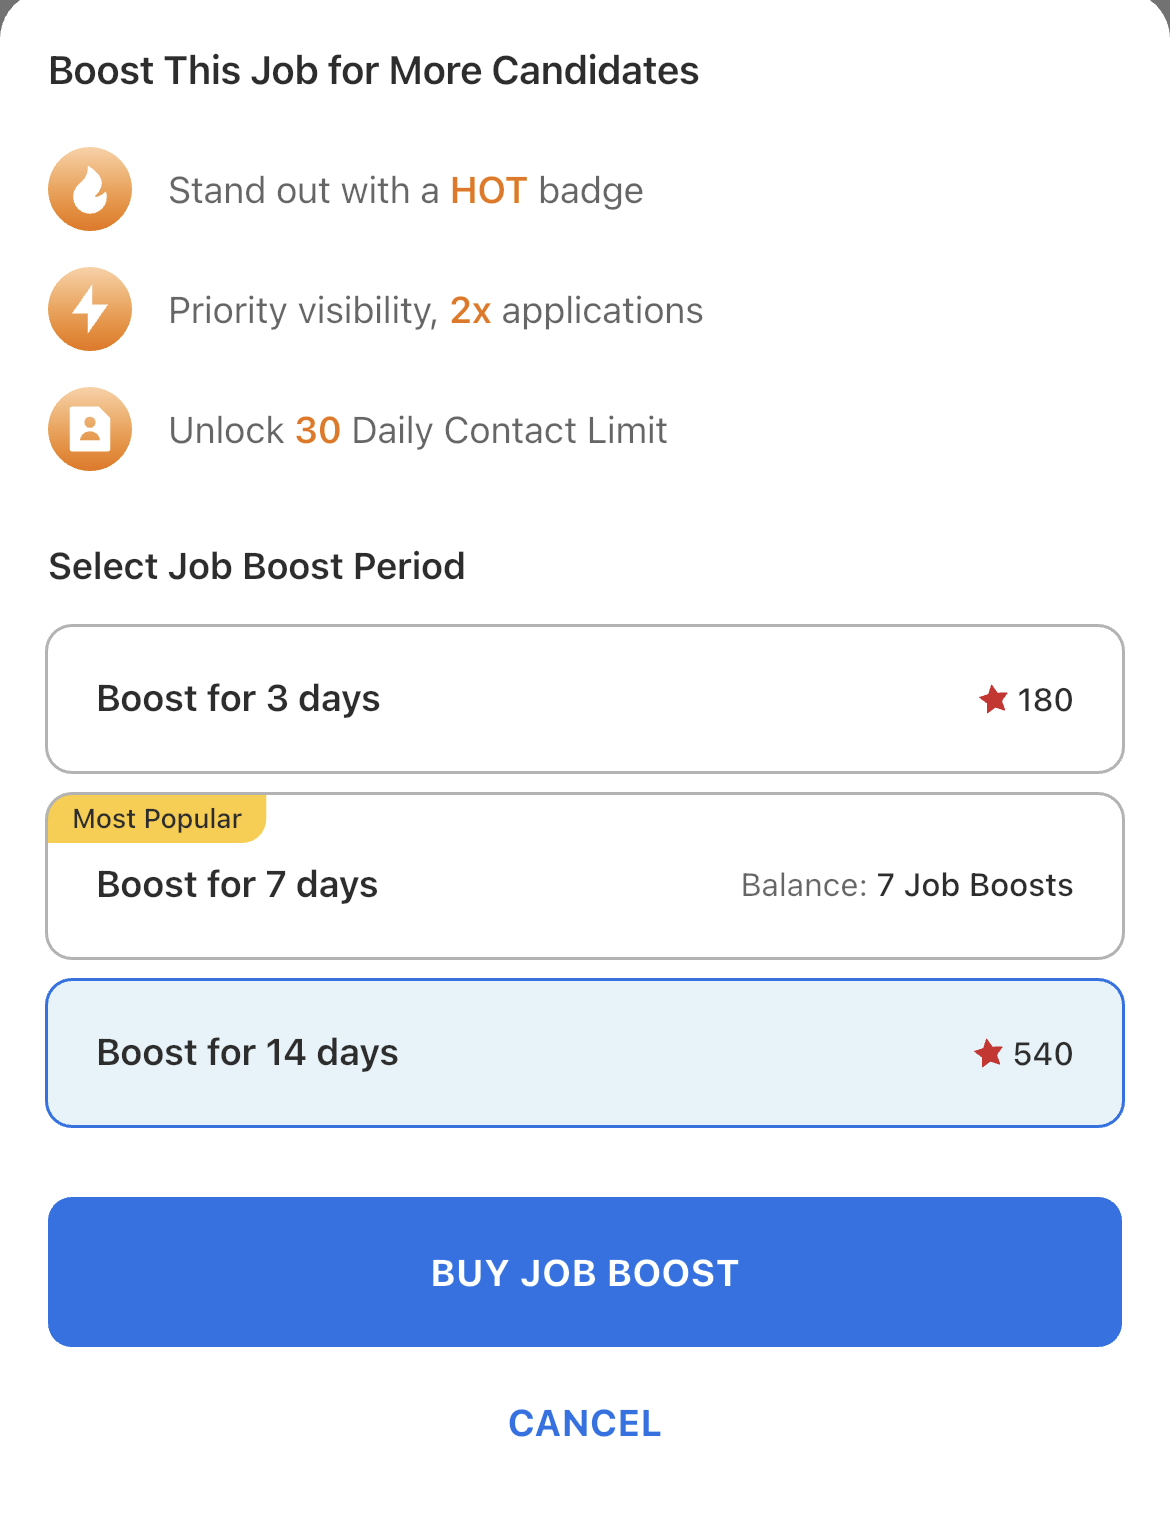Click the lightning bolt priority icon
This screenshot has width=1170, height=1516.
pos(90,310)
